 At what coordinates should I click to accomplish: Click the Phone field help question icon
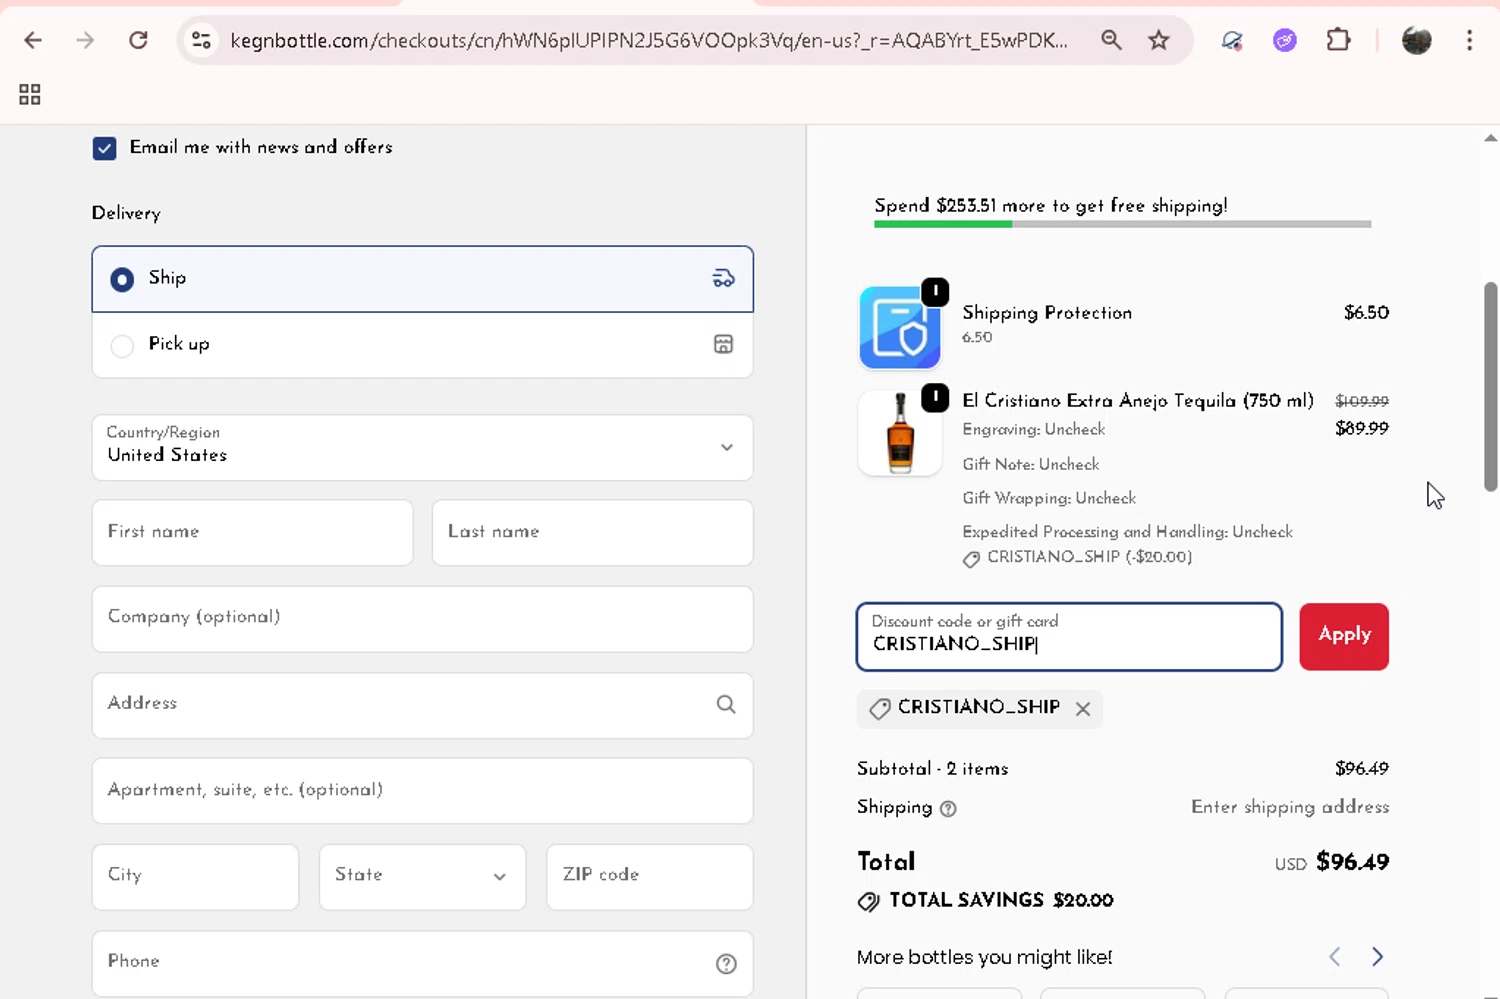(726, 964)
